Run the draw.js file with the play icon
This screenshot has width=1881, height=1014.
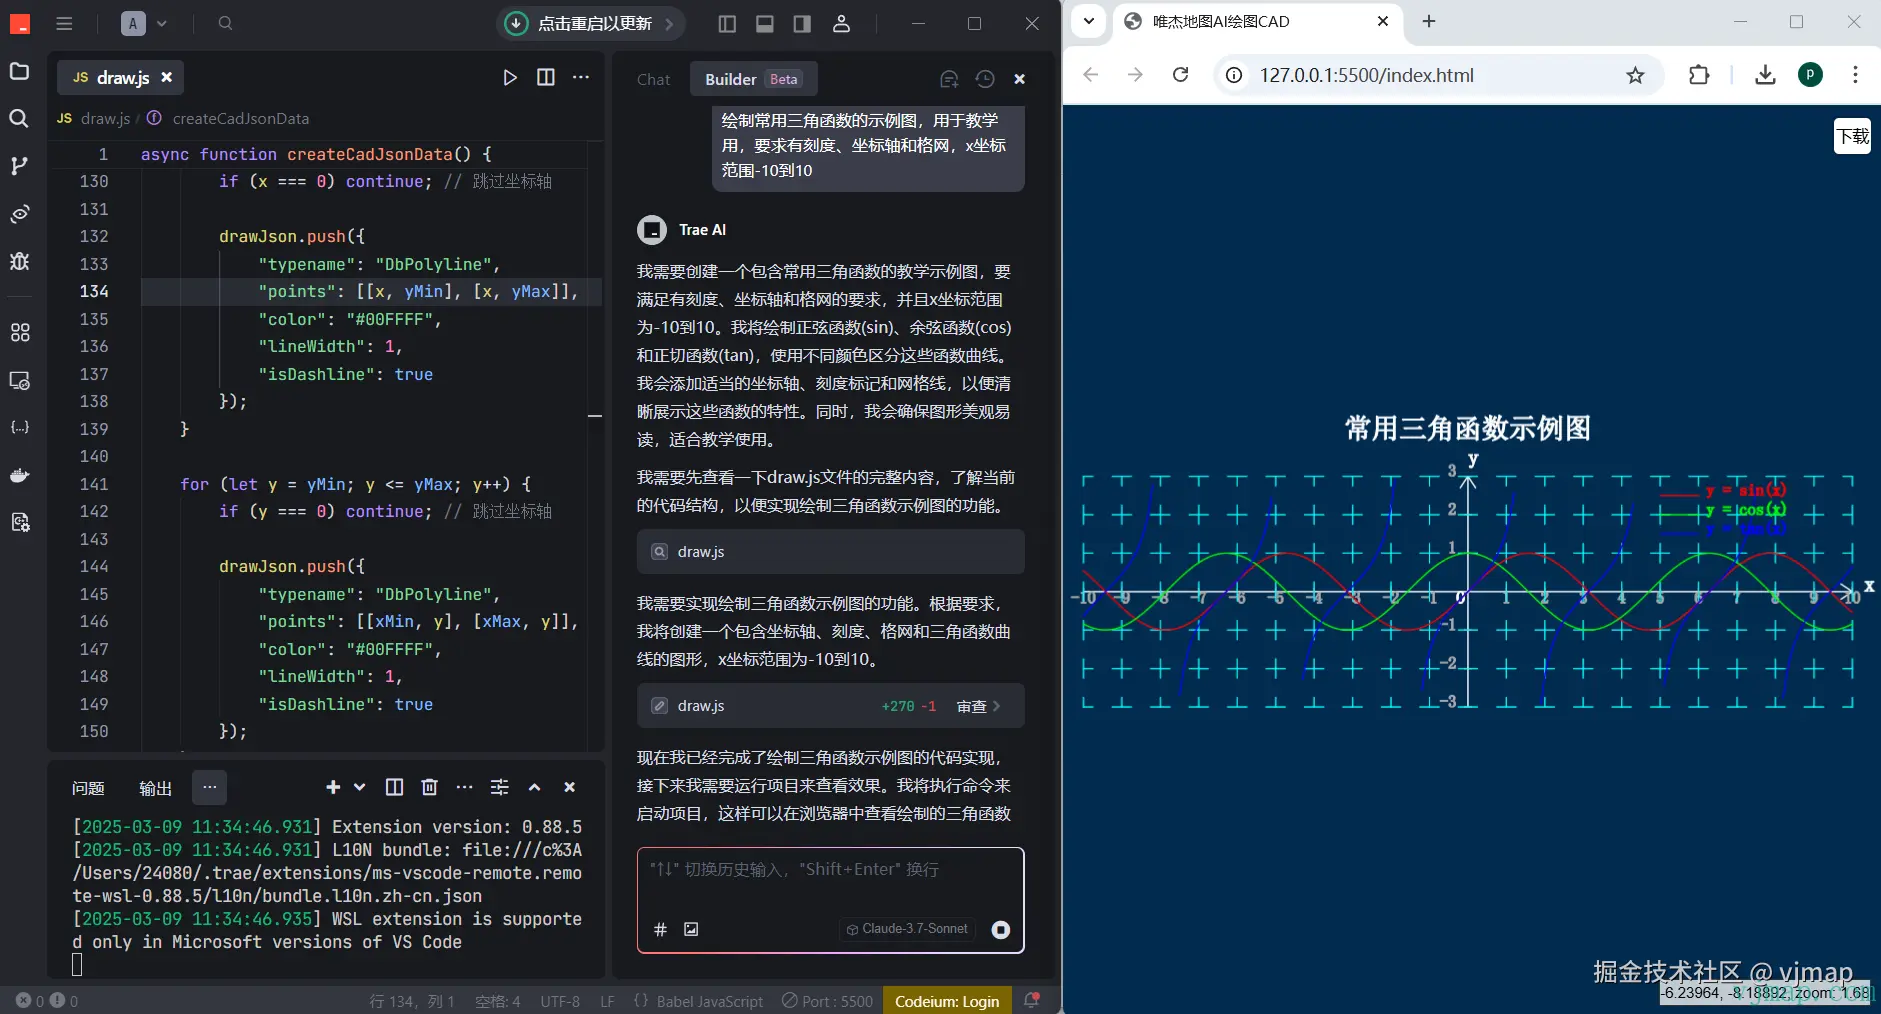click(x=511, y=77)
